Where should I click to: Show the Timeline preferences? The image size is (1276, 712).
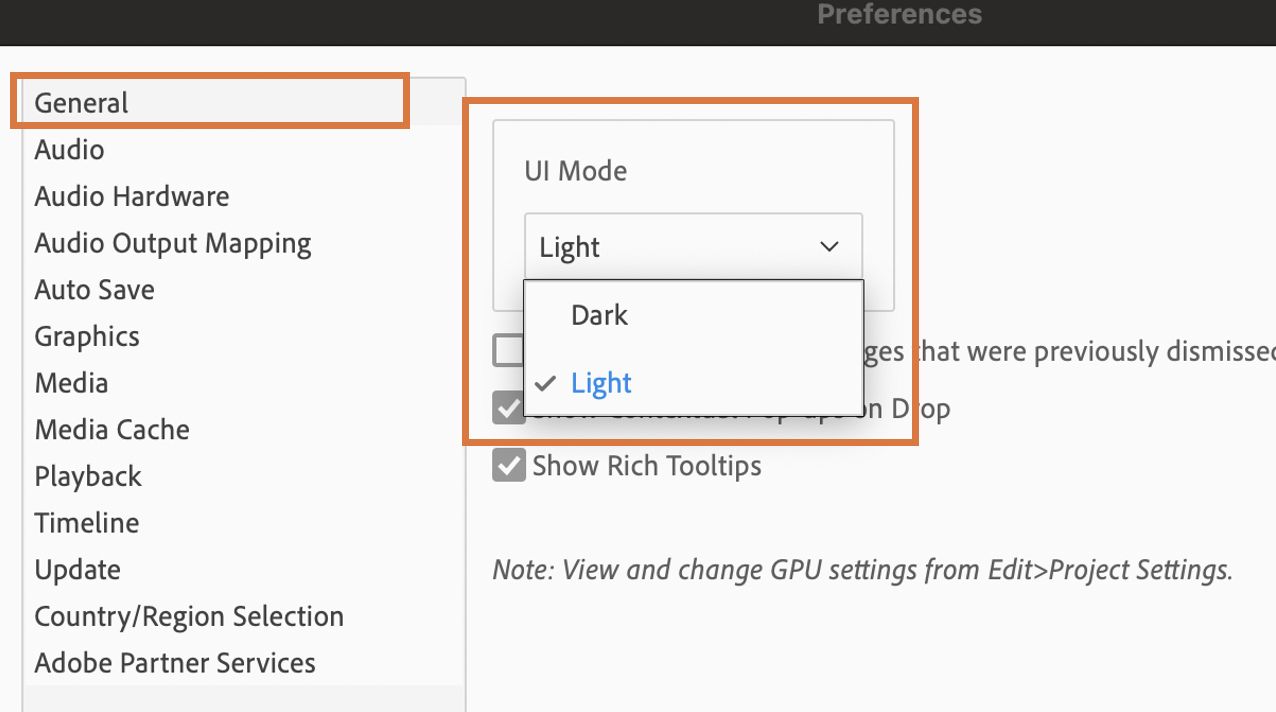[87, 523]
